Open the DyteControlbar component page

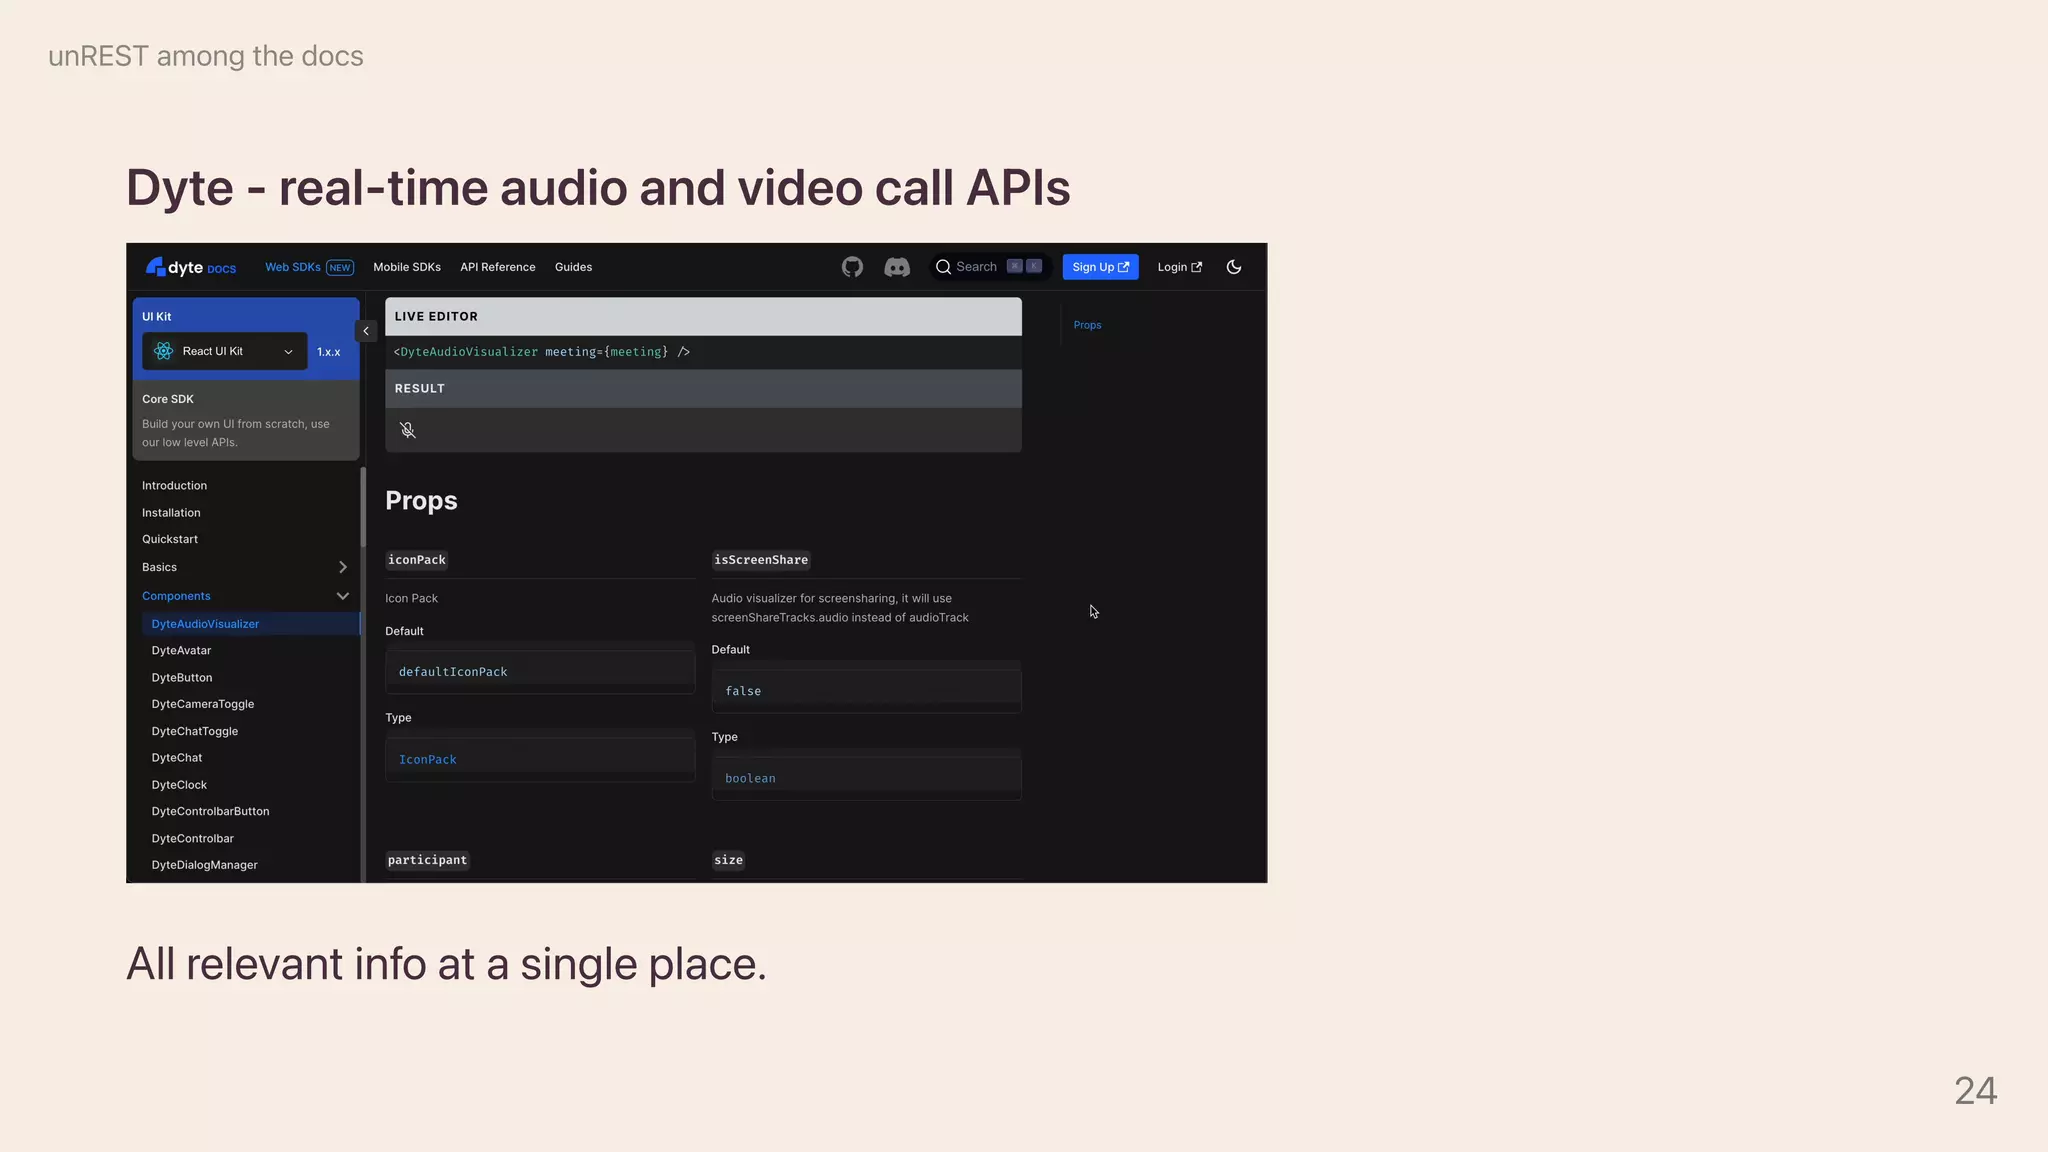pyautogui.click(x=193, y=838)
